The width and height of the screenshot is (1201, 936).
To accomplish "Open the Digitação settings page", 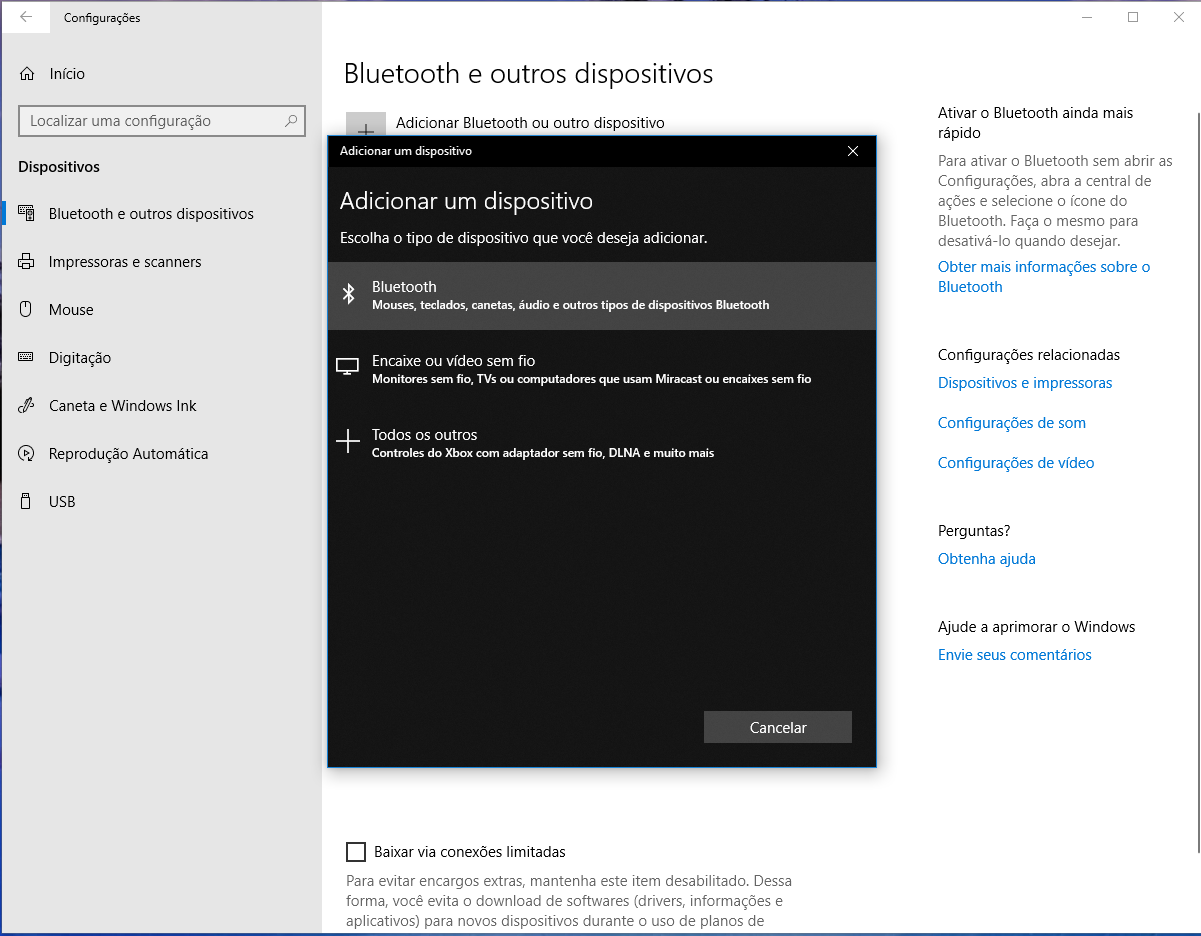I will click(80, 358).
